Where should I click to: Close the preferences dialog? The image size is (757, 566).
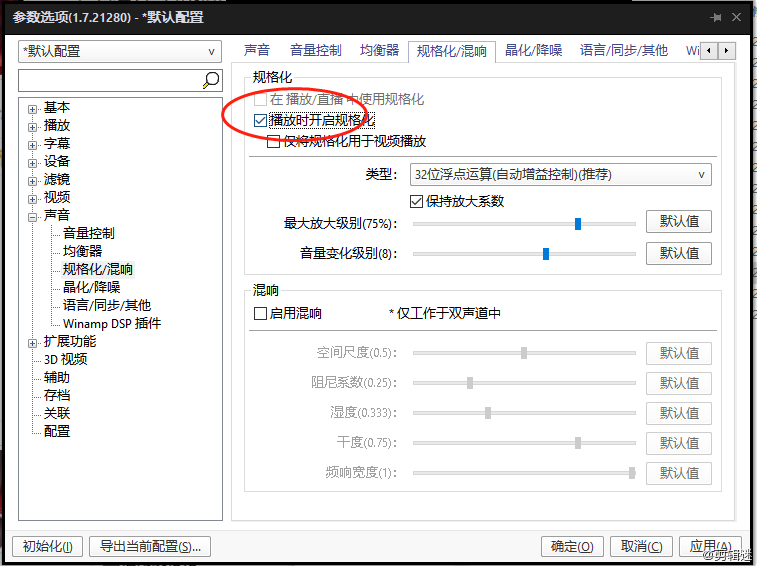tap(736, 17)
